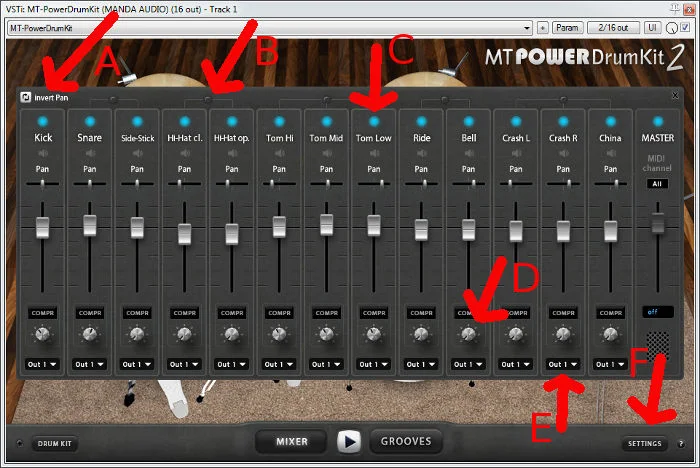Viewport: 700px width, 468px height.
Task: Open the SETTINGS page
Action: 645,443
